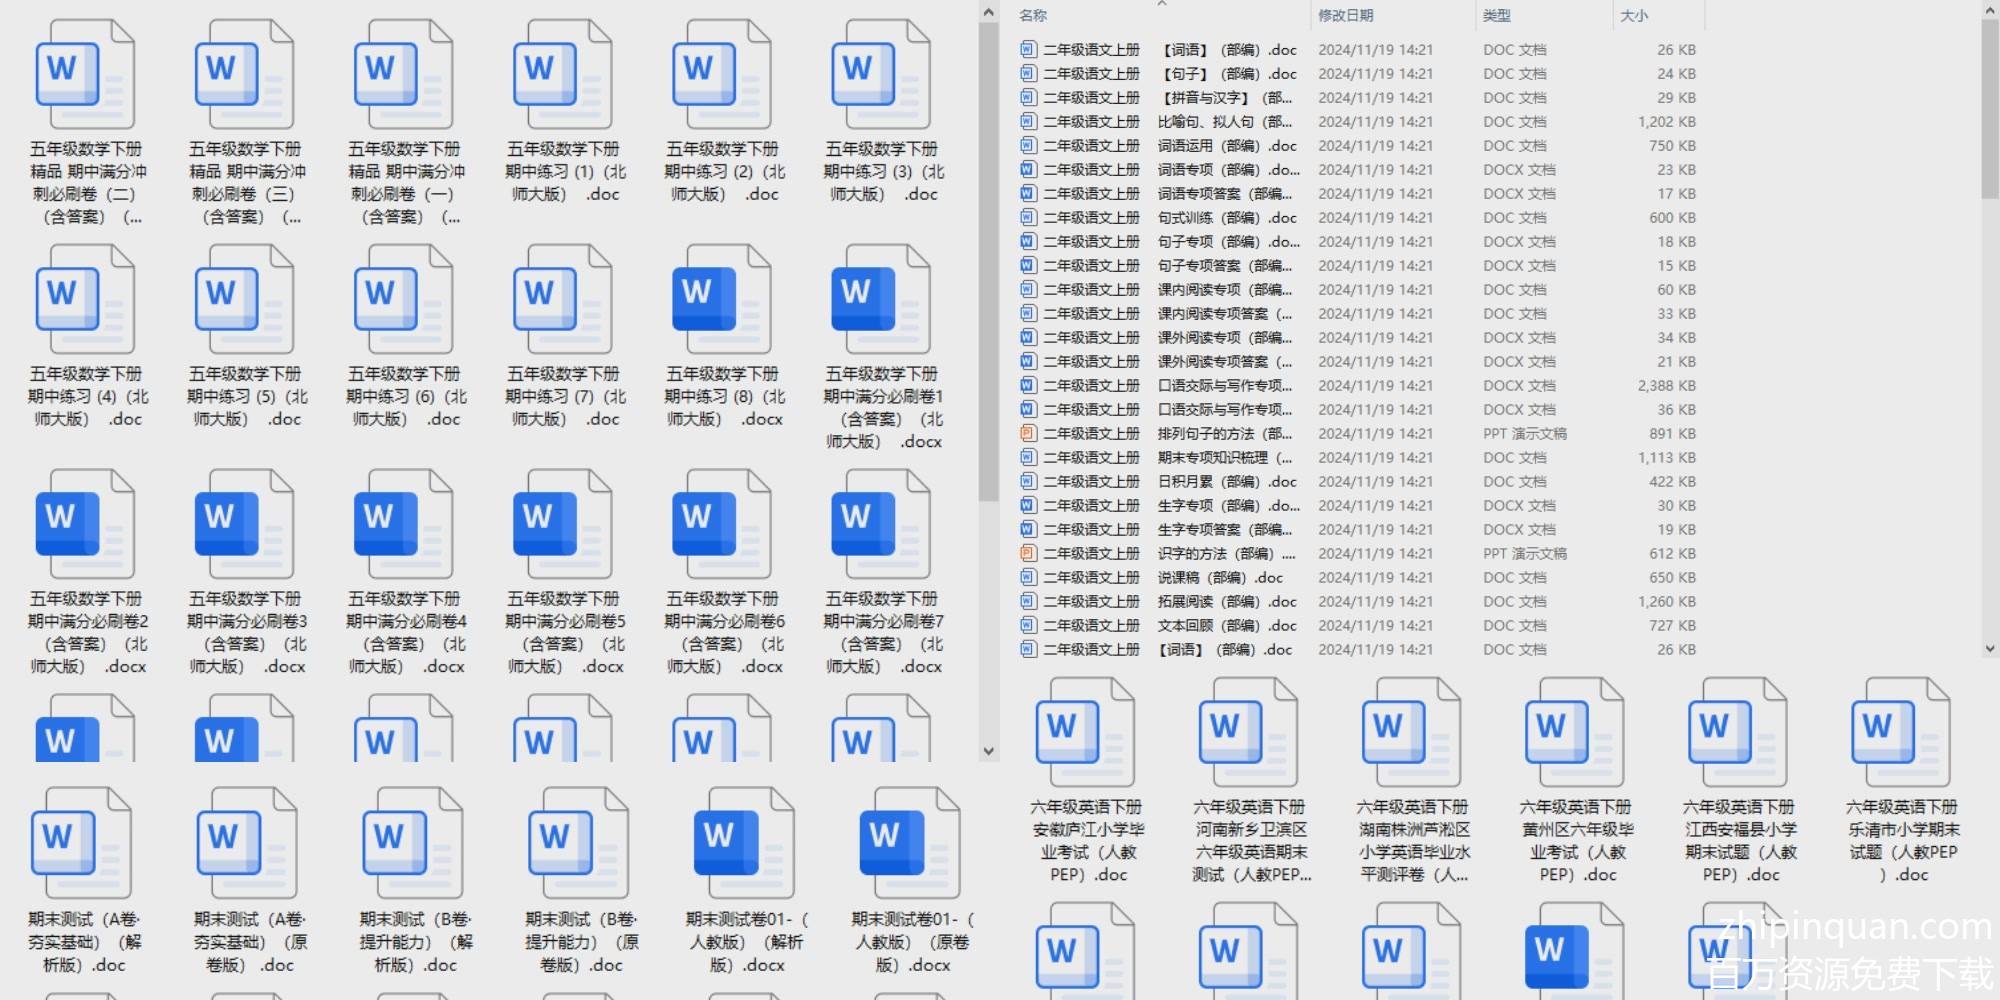This screenshot has width=2000, height=1000.
Task: Click the 类型 column header
Action: [x=1496, y=16]
